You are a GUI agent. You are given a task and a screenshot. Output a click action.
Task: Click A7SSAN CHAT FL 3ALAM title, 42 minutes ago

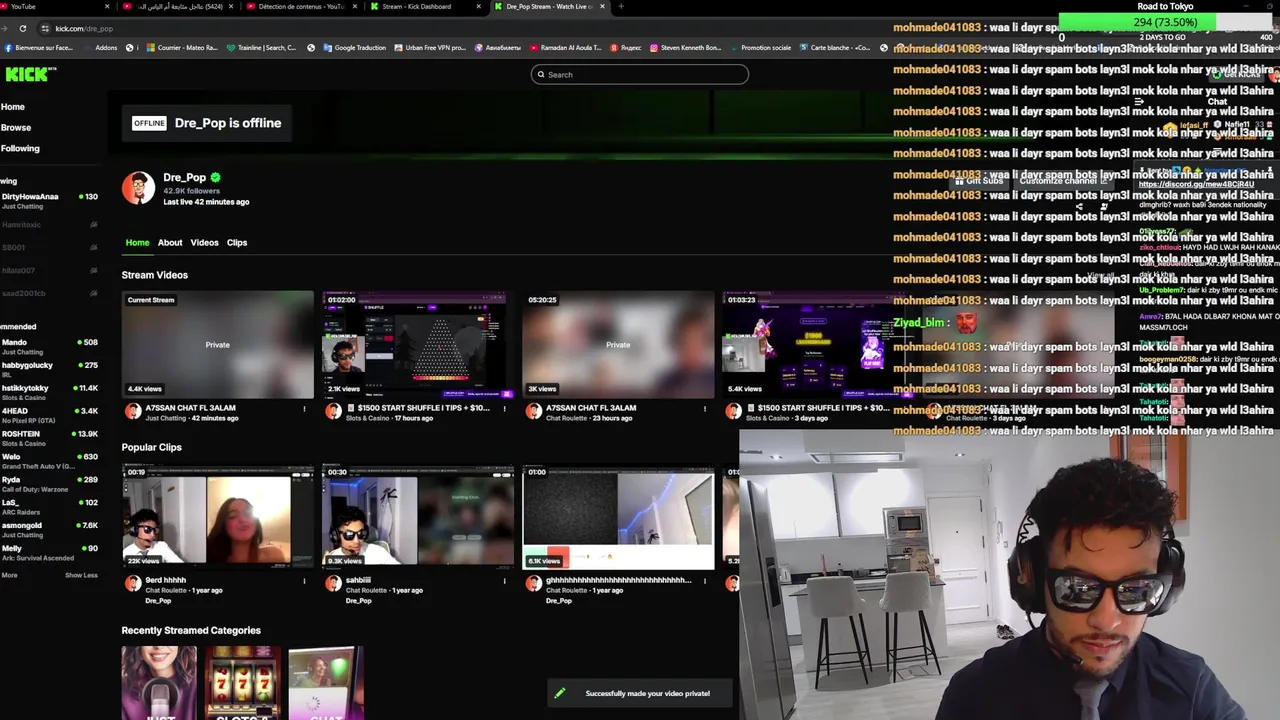tap(191, 408)
